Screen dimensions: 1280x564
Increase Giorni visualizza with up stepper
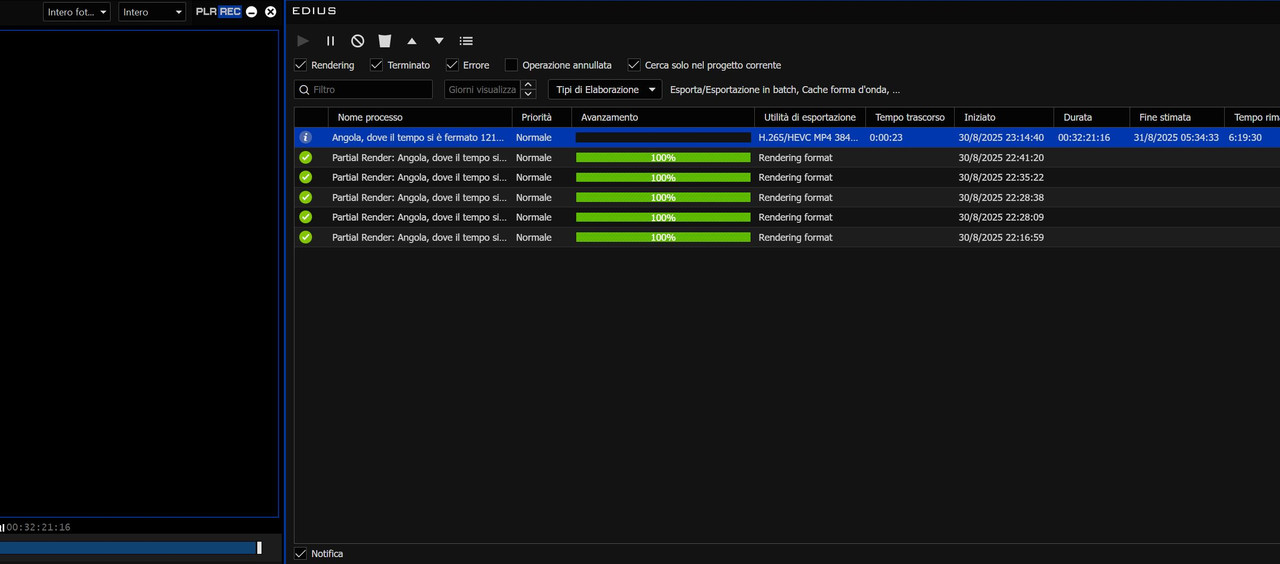528,85
